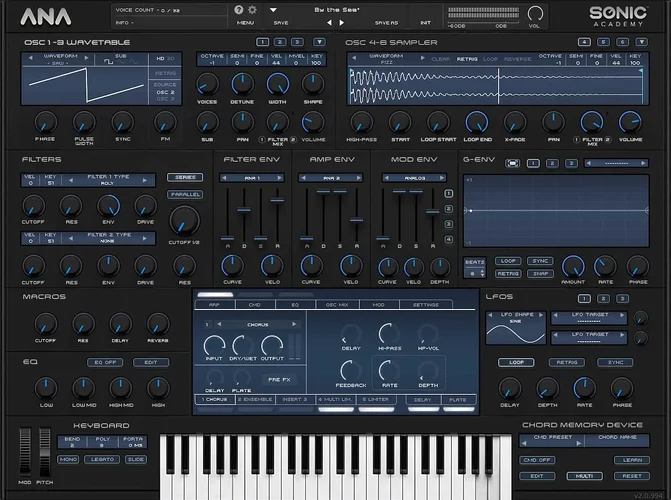671x500 pixels.
Task: Switch to the OSC MIX tab
Action: coord(337,304)
